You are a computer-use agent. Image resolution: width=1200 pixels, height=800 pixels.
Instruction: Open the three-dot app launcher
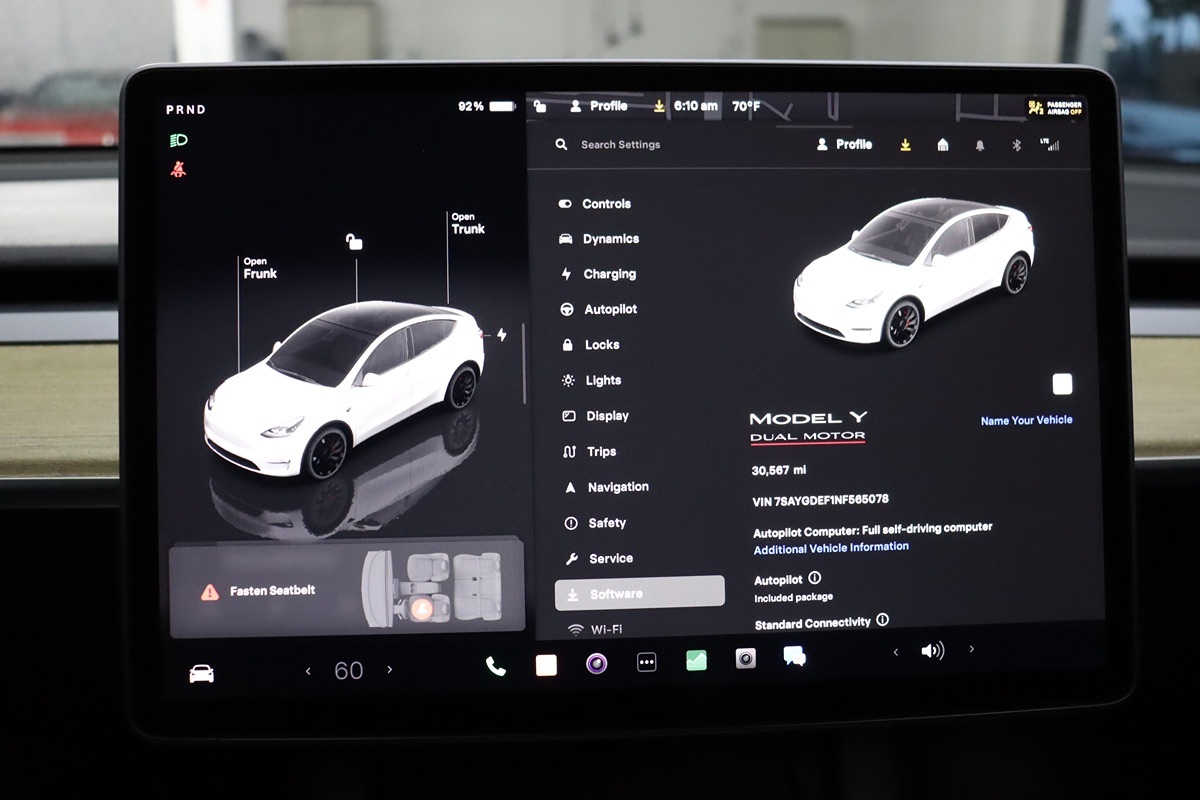pos(647,662)
